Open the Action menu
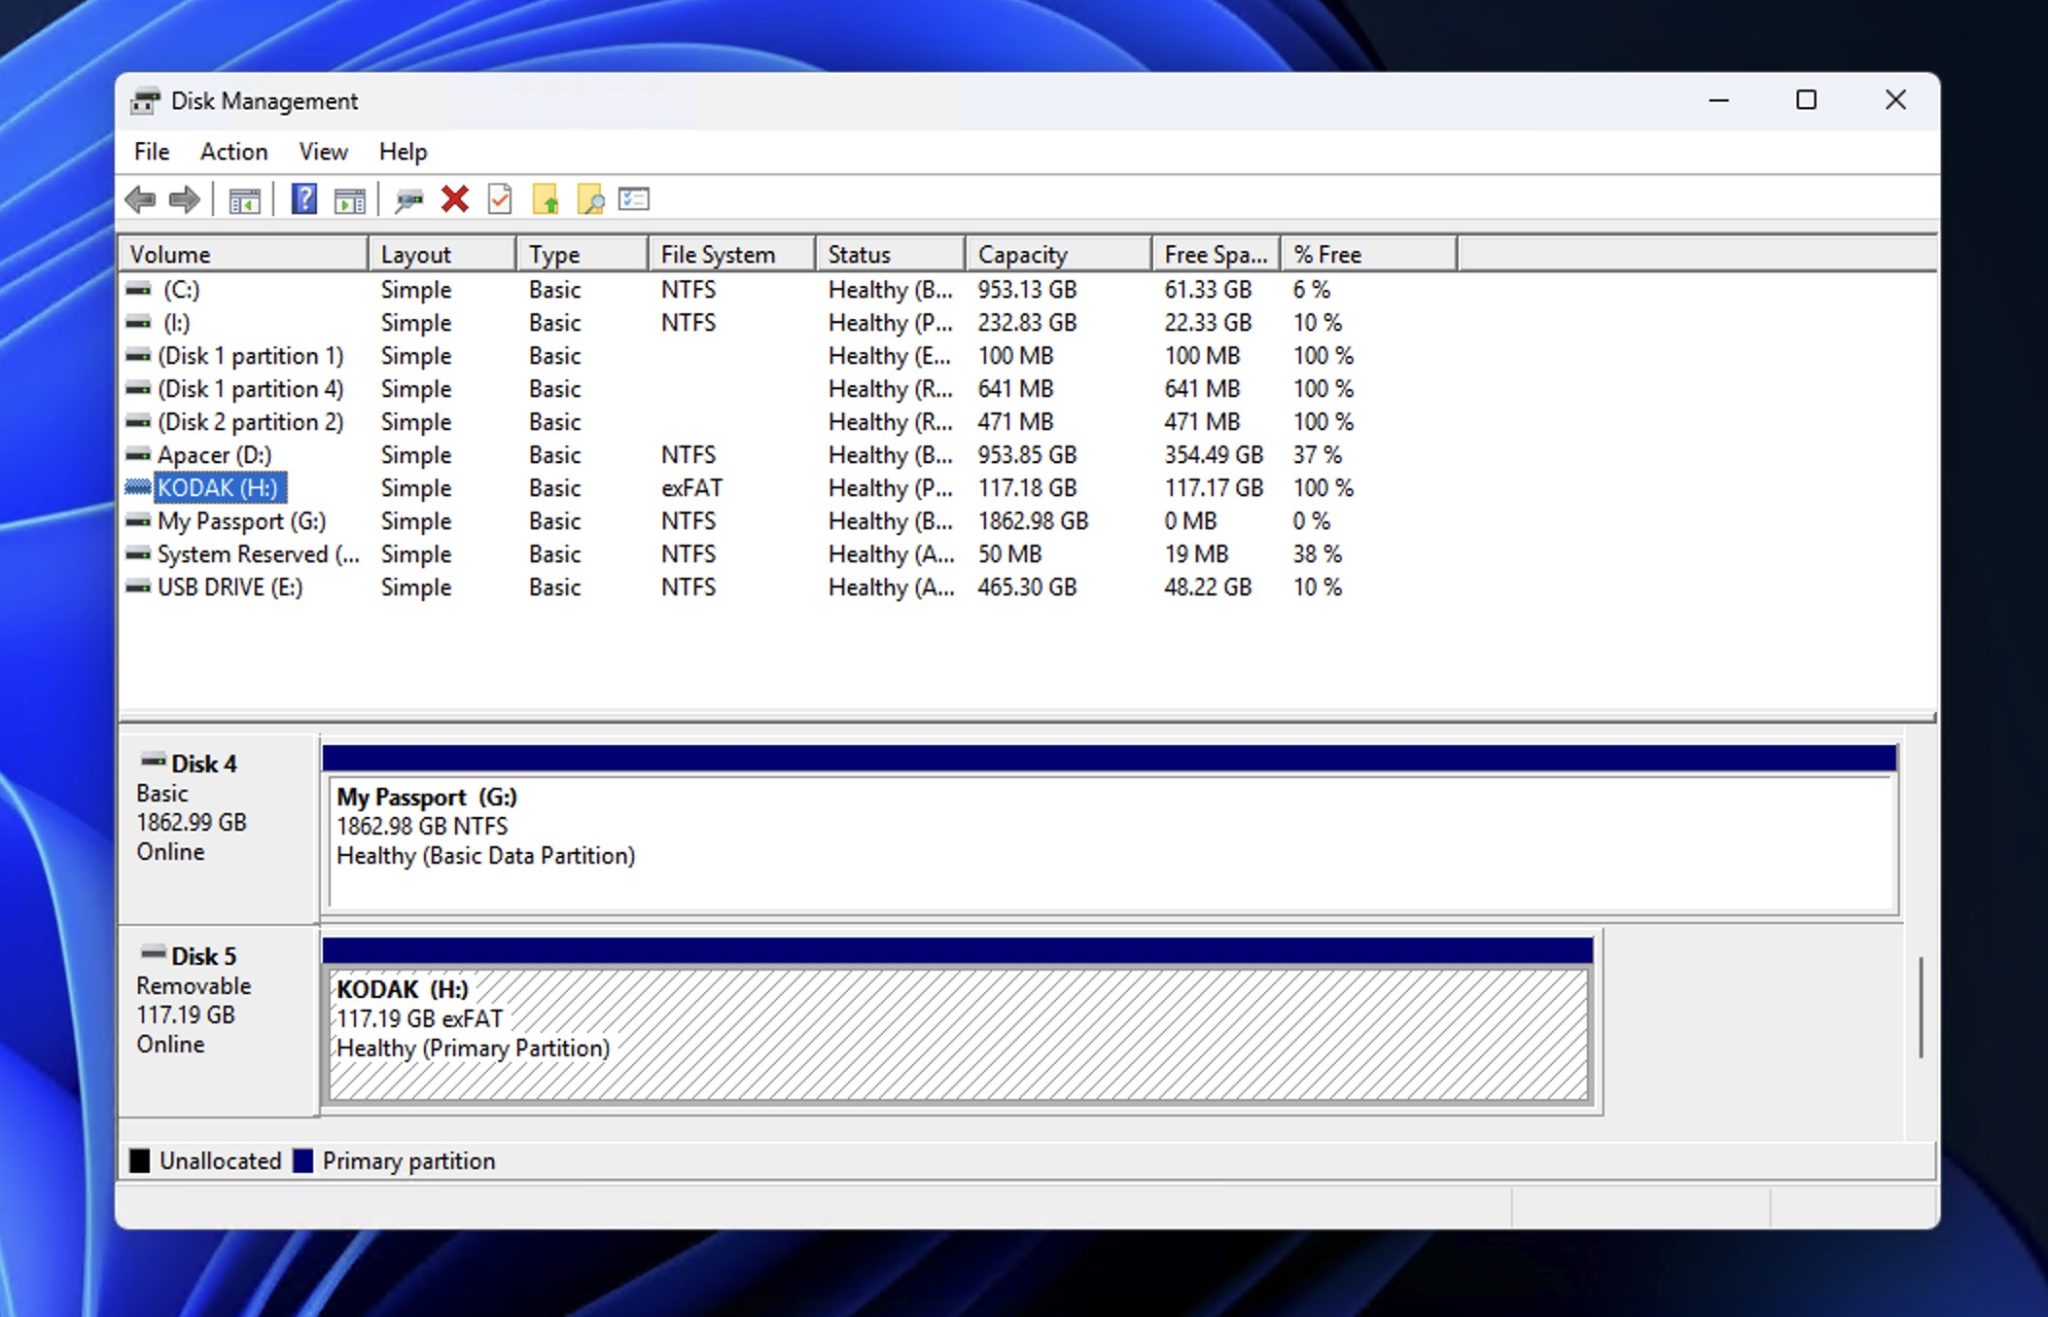 [233, 152]
